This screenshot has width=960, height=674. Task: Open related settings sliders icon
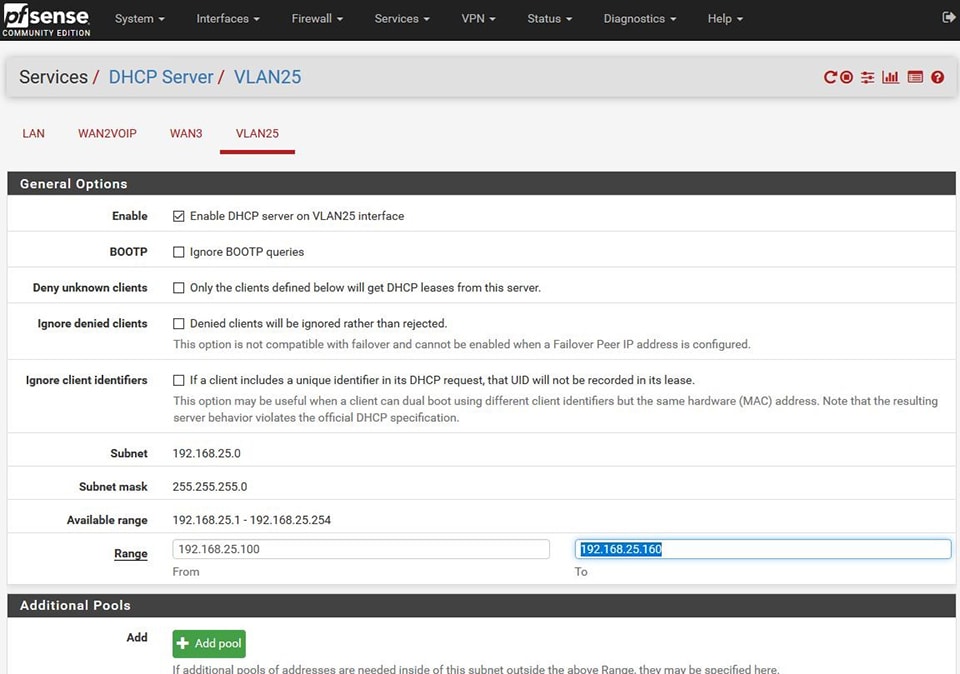[867, 77]
